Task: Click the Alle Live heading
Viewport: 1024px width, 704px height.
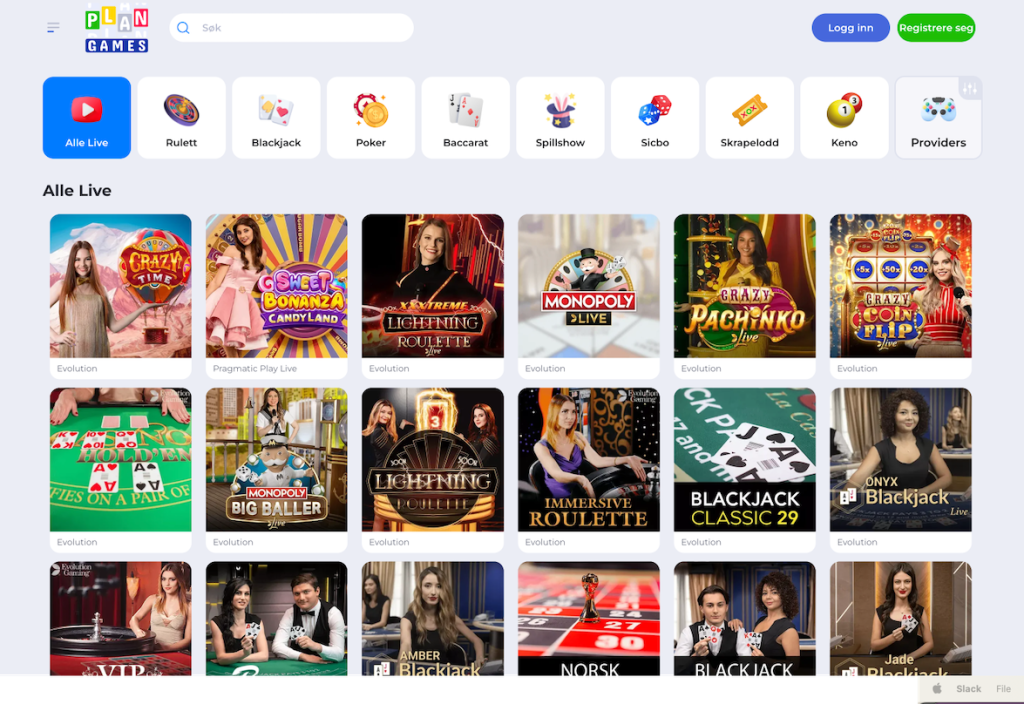Action: 77,191
